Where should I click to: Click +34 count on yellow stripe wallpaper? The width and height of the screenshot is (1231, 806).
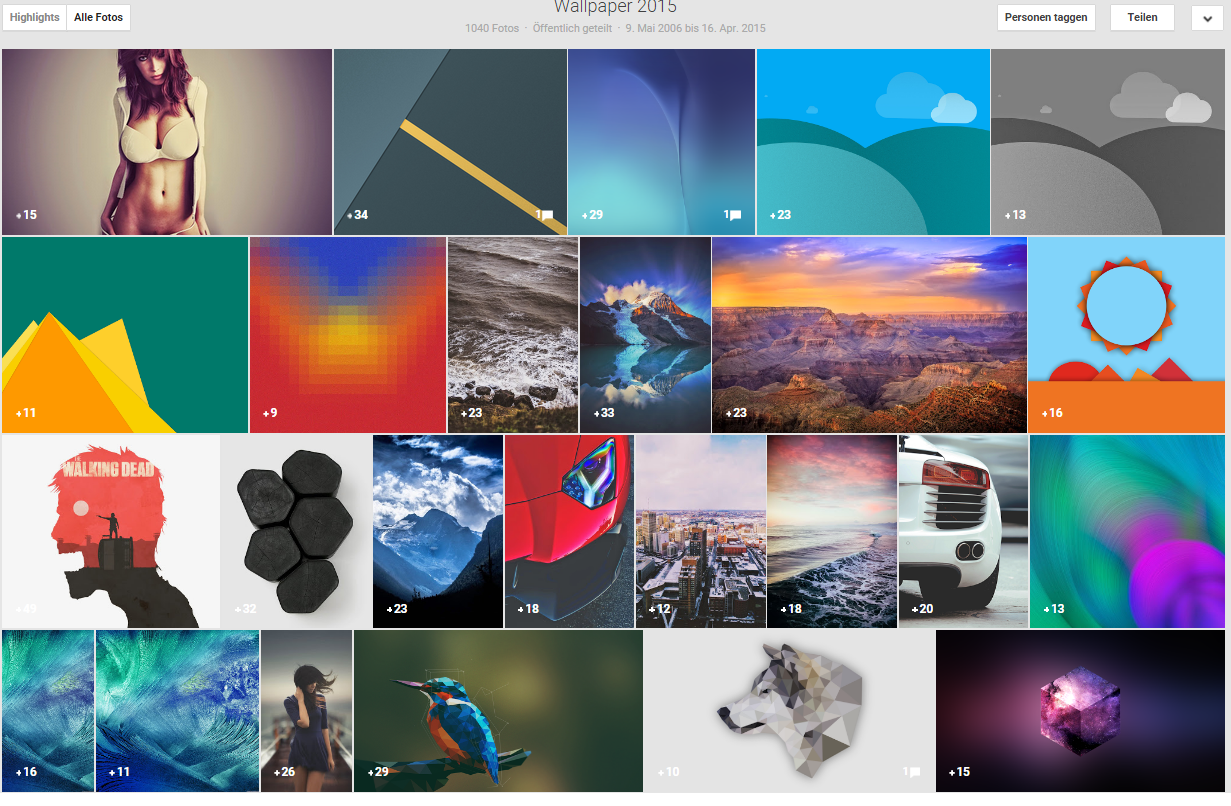pyautogui.click(x=357, y=215)
